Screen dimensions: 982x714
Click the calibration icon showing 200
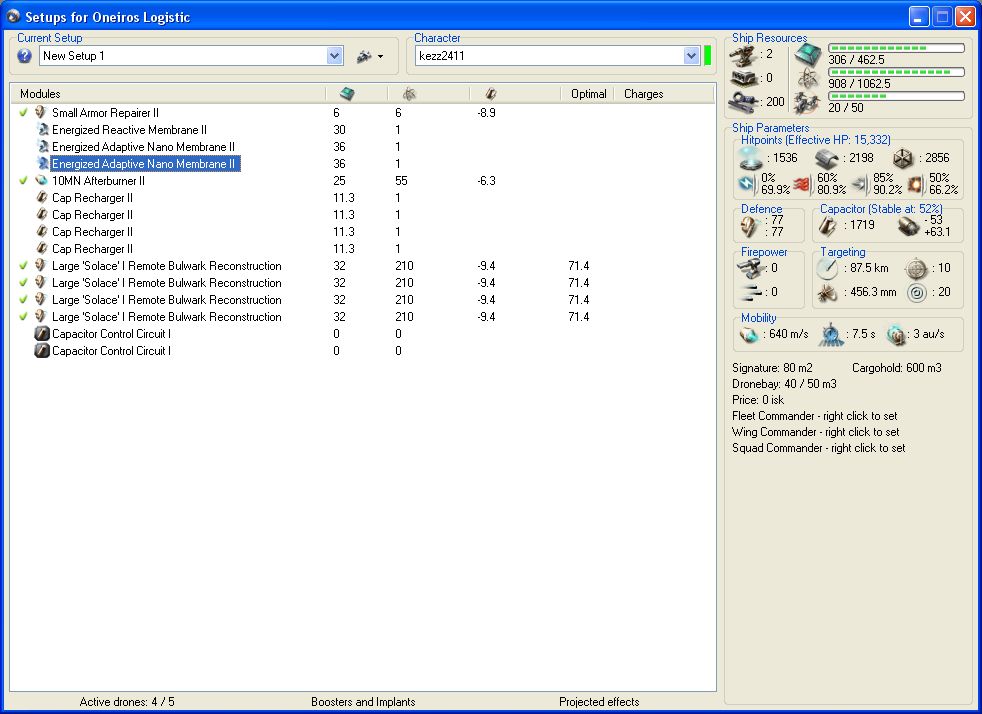pyautogui.click(x=744, y=101)
